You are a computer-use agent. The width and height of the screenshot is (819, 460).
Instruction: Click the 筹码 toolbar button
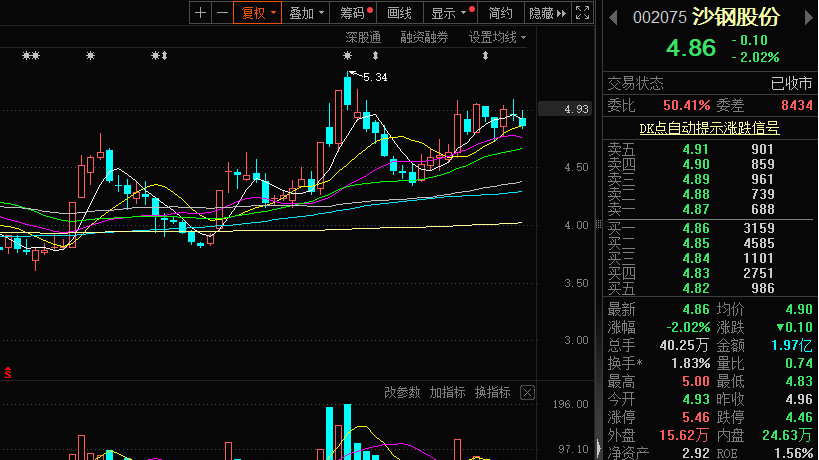[354, 13]
